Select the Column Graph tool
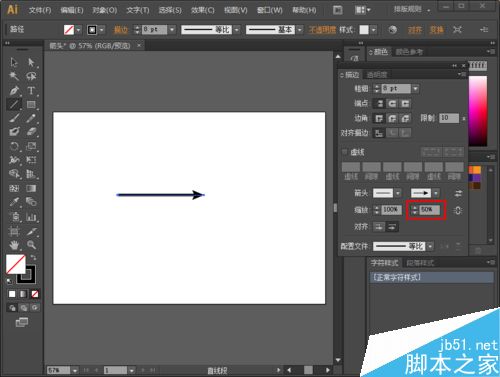 tap(31, 217)
